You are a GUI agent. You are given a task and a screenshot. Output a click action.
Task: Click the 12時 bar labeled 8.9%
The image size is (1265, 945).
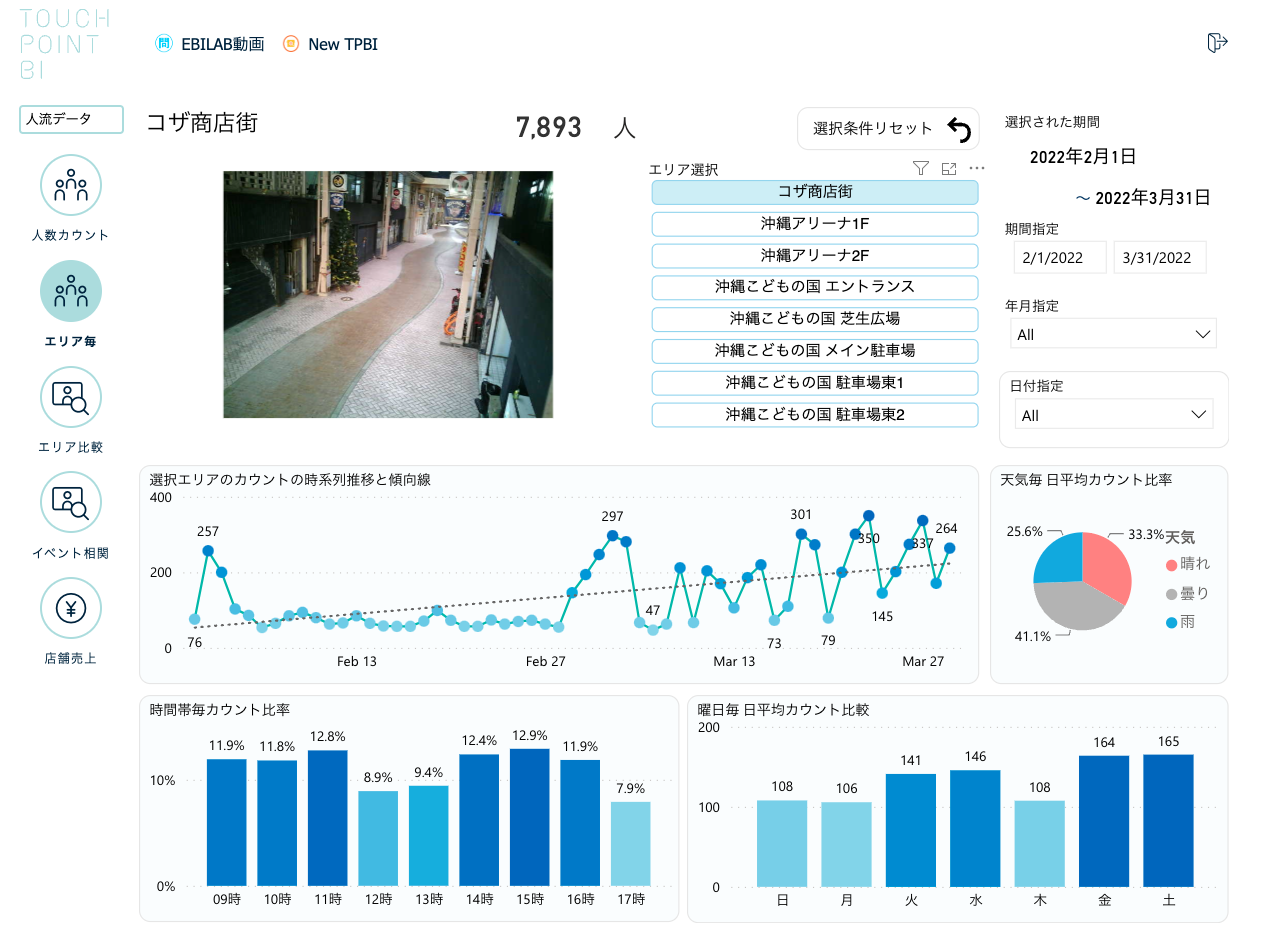[x=378, y=839]
